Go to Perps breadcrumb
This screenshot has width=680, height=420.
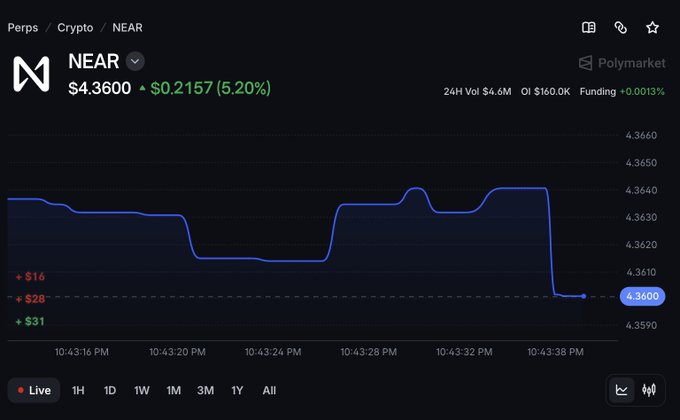tap(23, 28)
